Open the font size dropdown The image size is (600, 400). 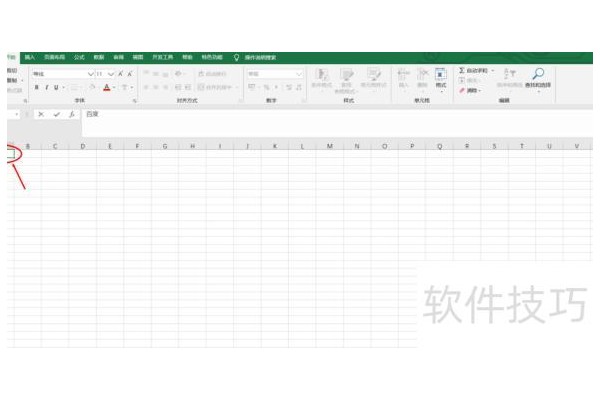111,73
